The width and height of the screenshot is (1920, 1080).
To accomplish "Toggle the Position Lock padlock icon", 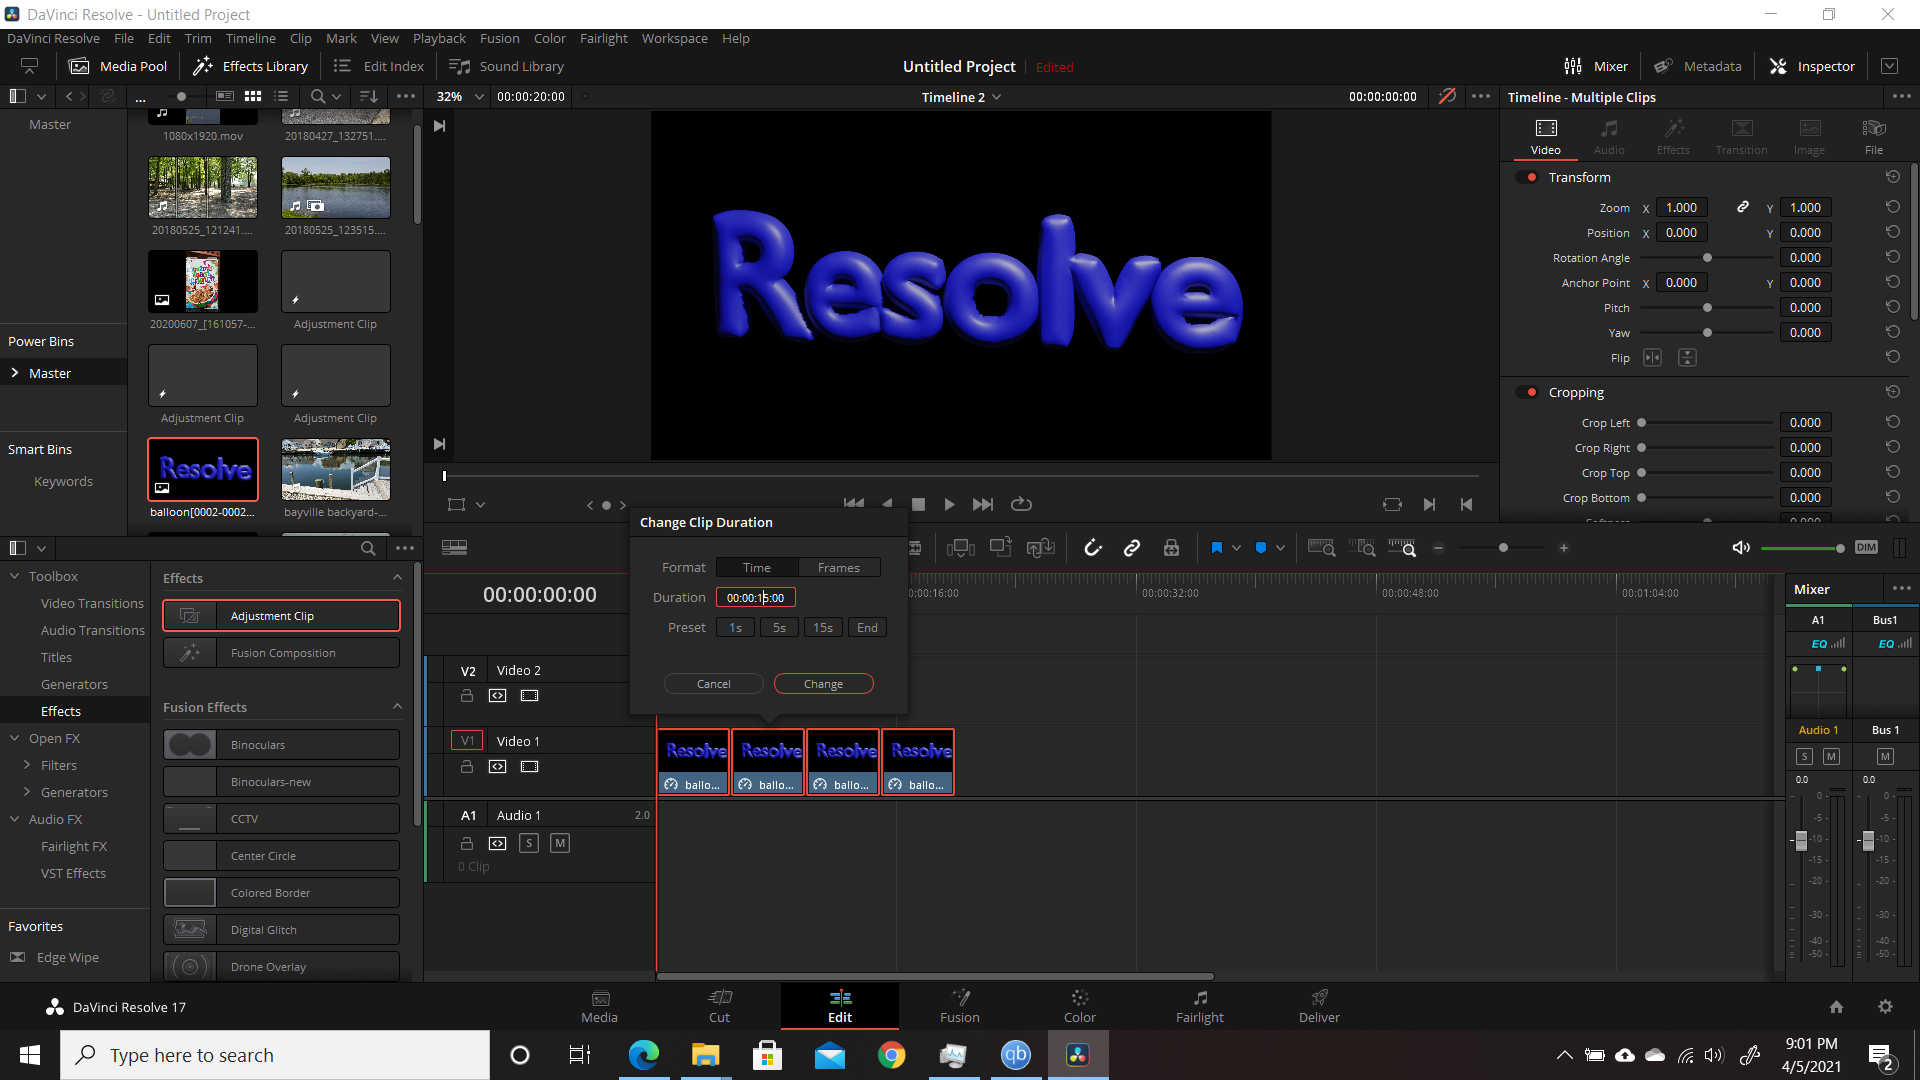I will pyautogui.click(x=1171, y=548).
